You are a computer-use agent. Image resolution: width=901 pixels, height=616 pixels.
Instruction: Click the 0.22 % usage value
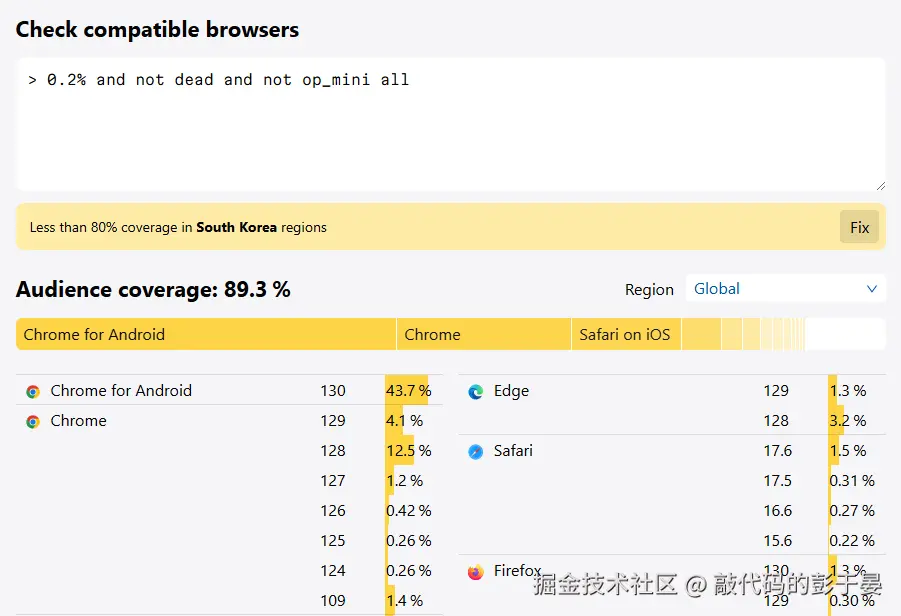(x=852, y=541)
